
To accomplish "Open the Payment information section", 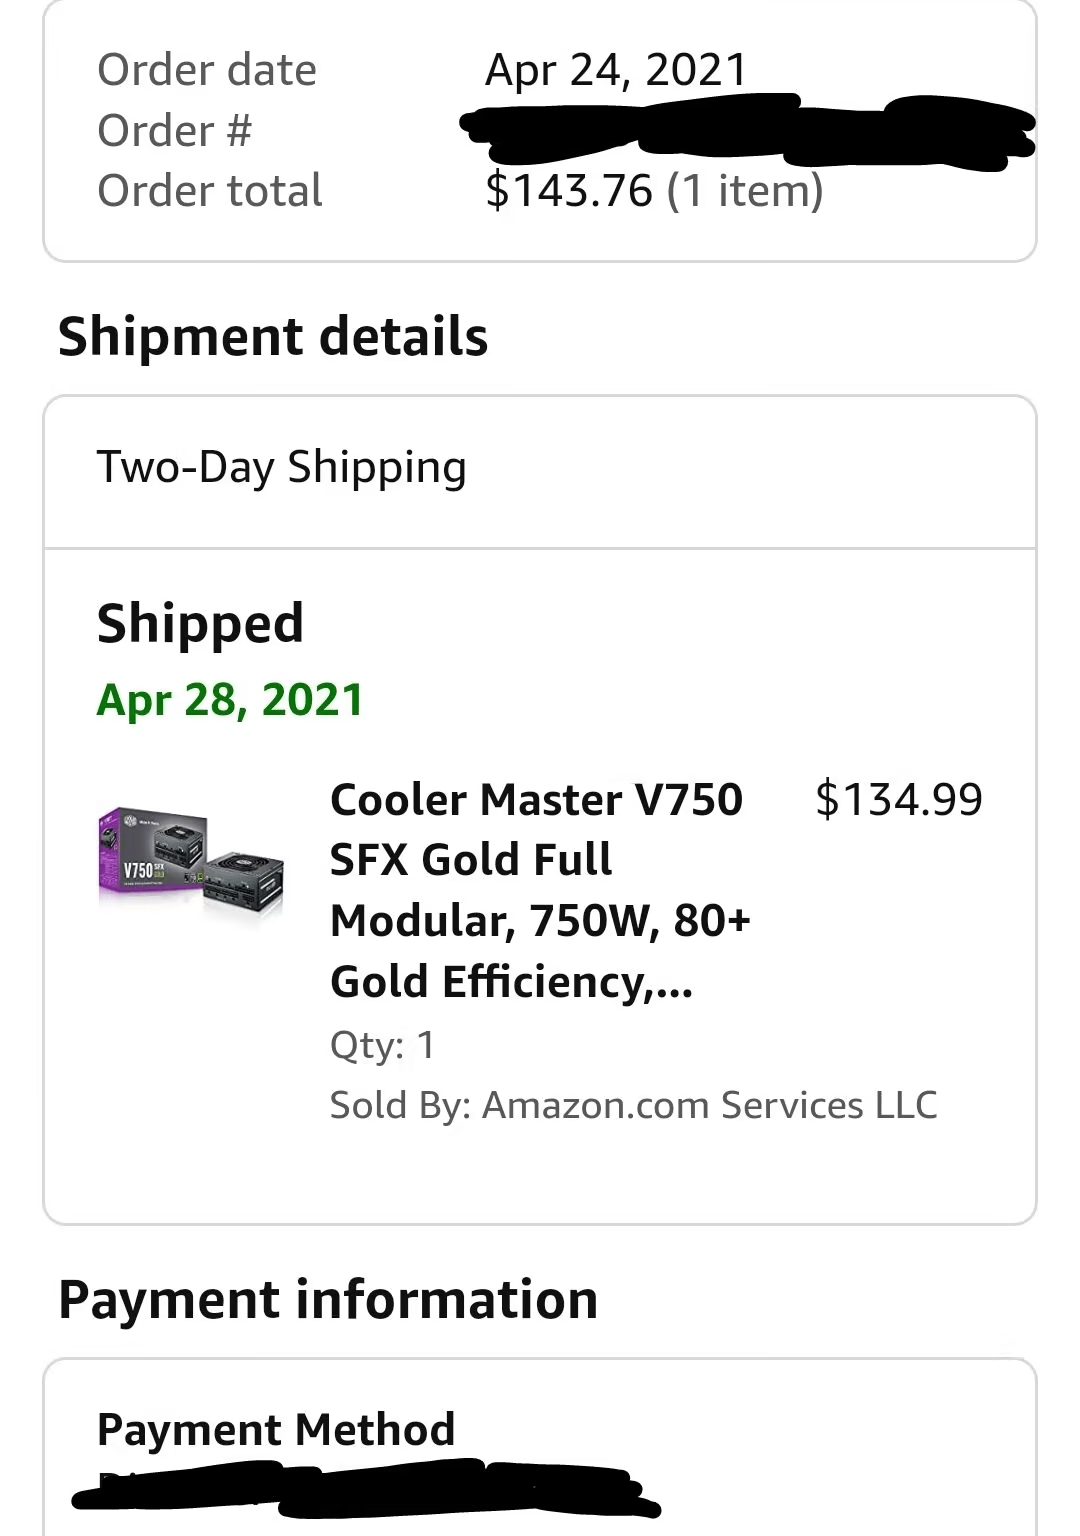I will coord(330,1300).
